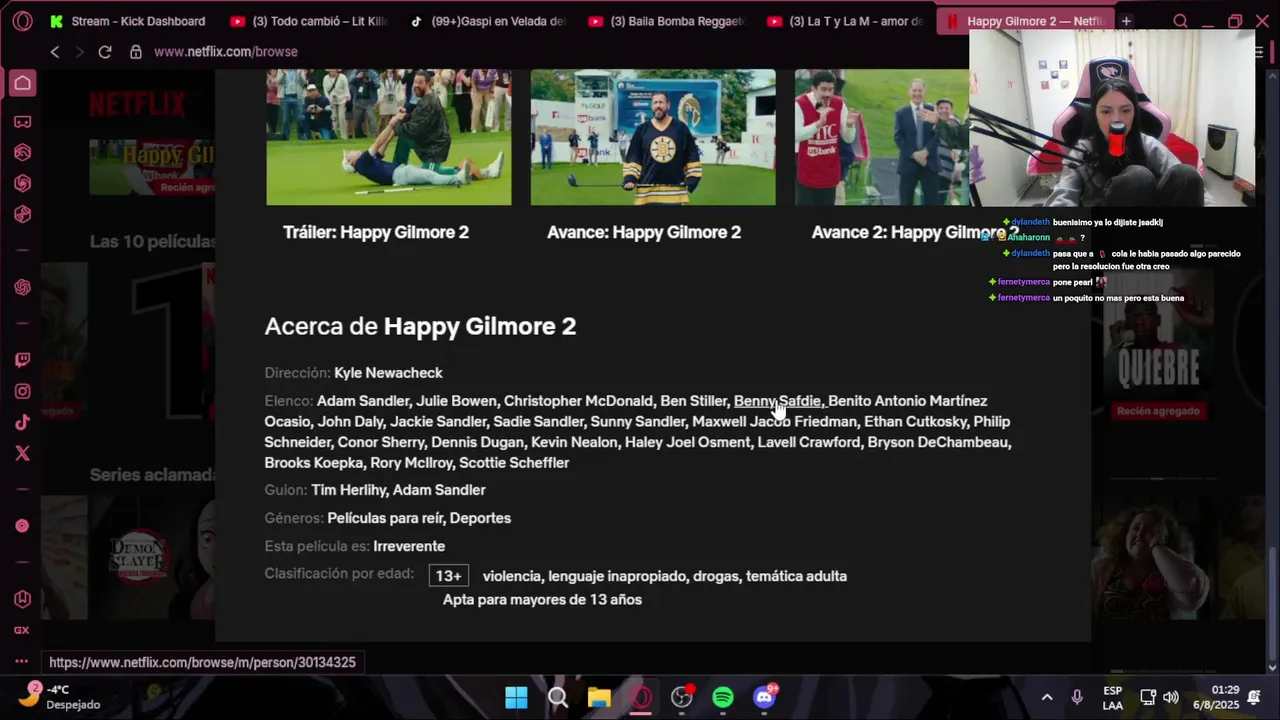Open File Explorer from the taskbar
The width and height of the screenshot is (1280, 720).
[599, 697]
